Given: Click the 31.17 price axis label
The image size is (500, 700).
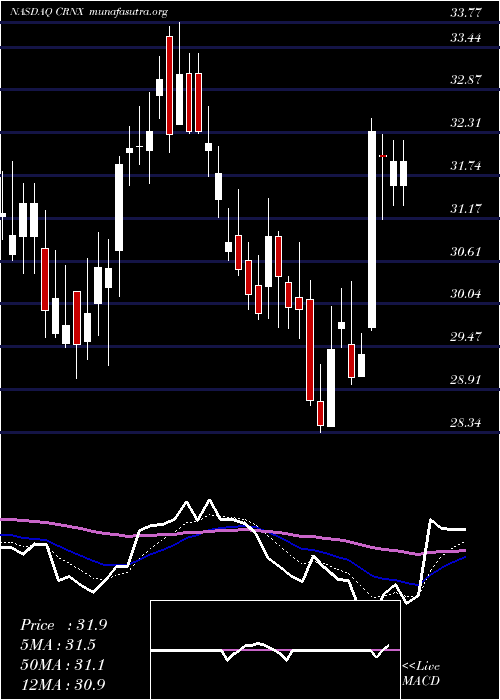Looking at the screenshot, I should [466, 208].
